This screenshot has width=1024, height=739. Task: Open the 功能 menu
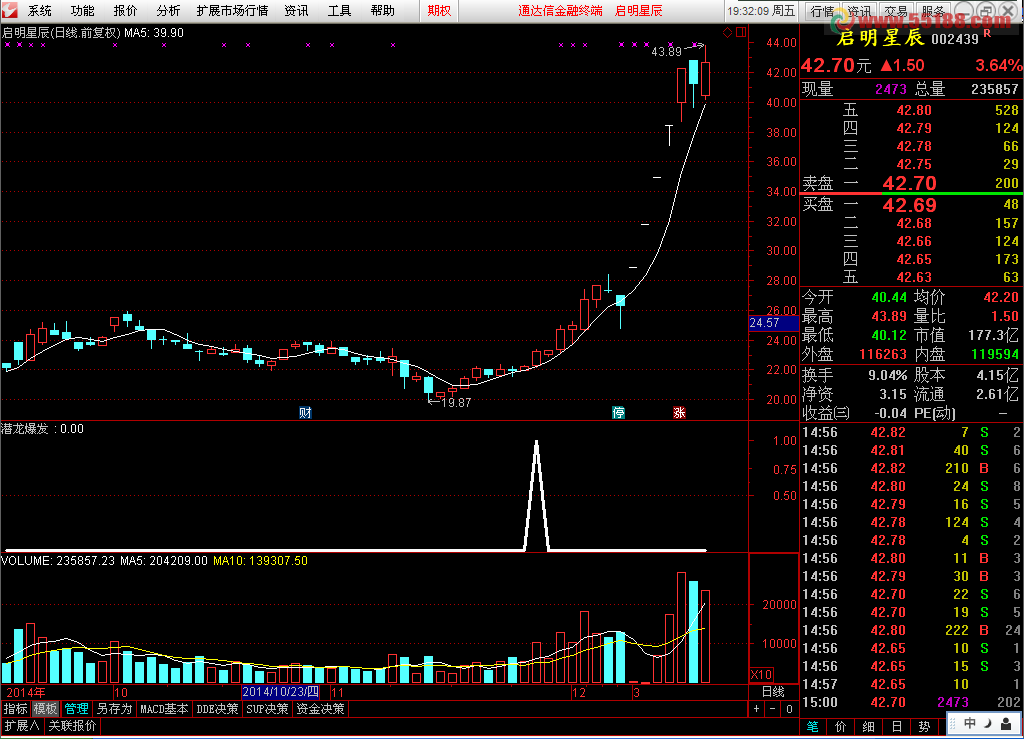82,10
